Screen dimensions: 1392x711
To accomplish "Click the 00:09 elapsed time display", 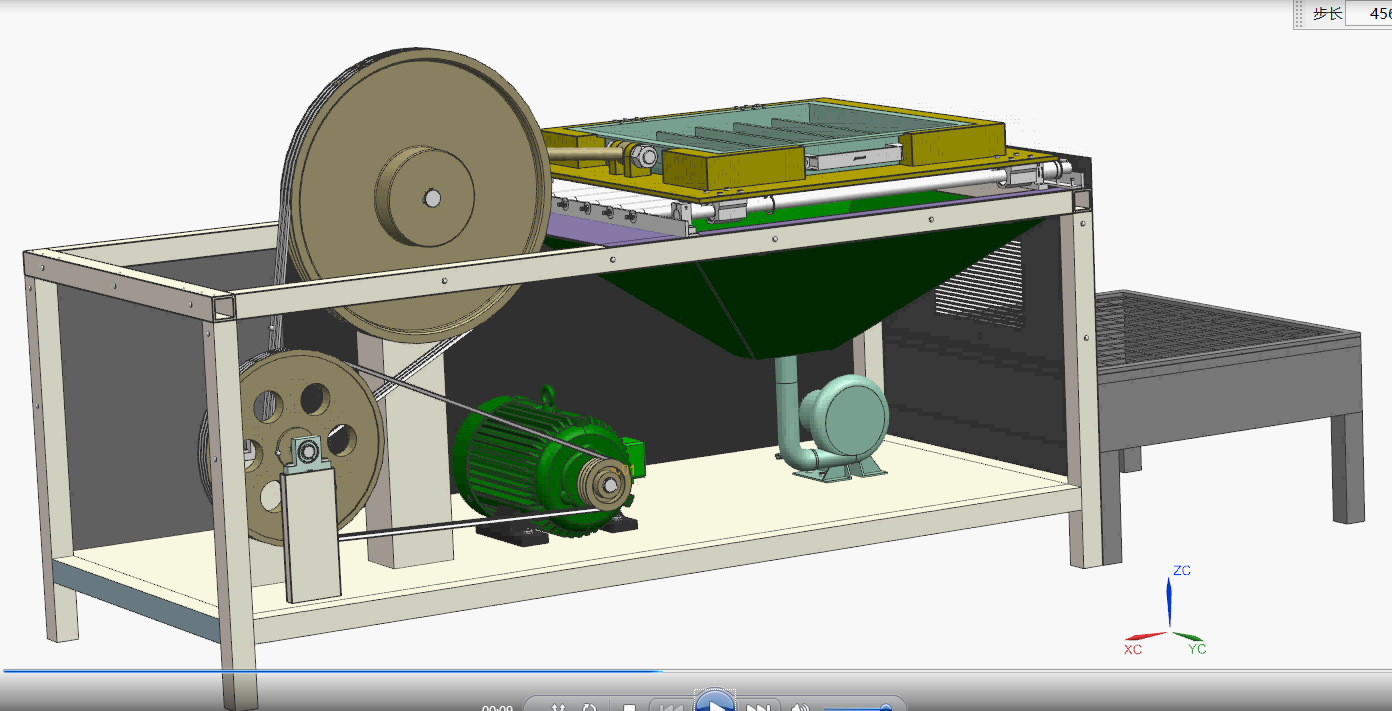I will (x=497, y=708).
